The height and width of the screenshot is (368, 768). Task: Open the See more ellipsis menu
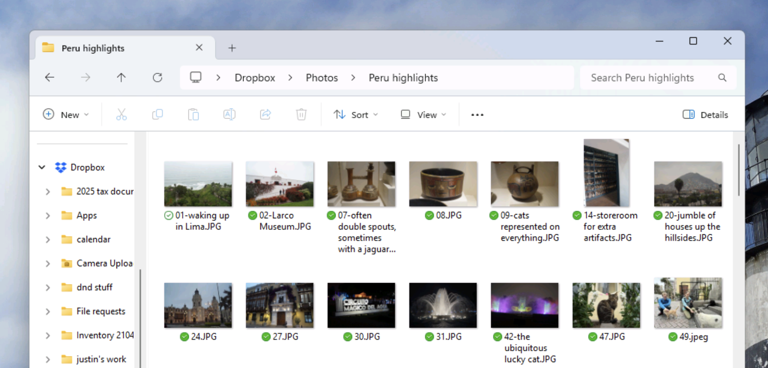(477, 115)
